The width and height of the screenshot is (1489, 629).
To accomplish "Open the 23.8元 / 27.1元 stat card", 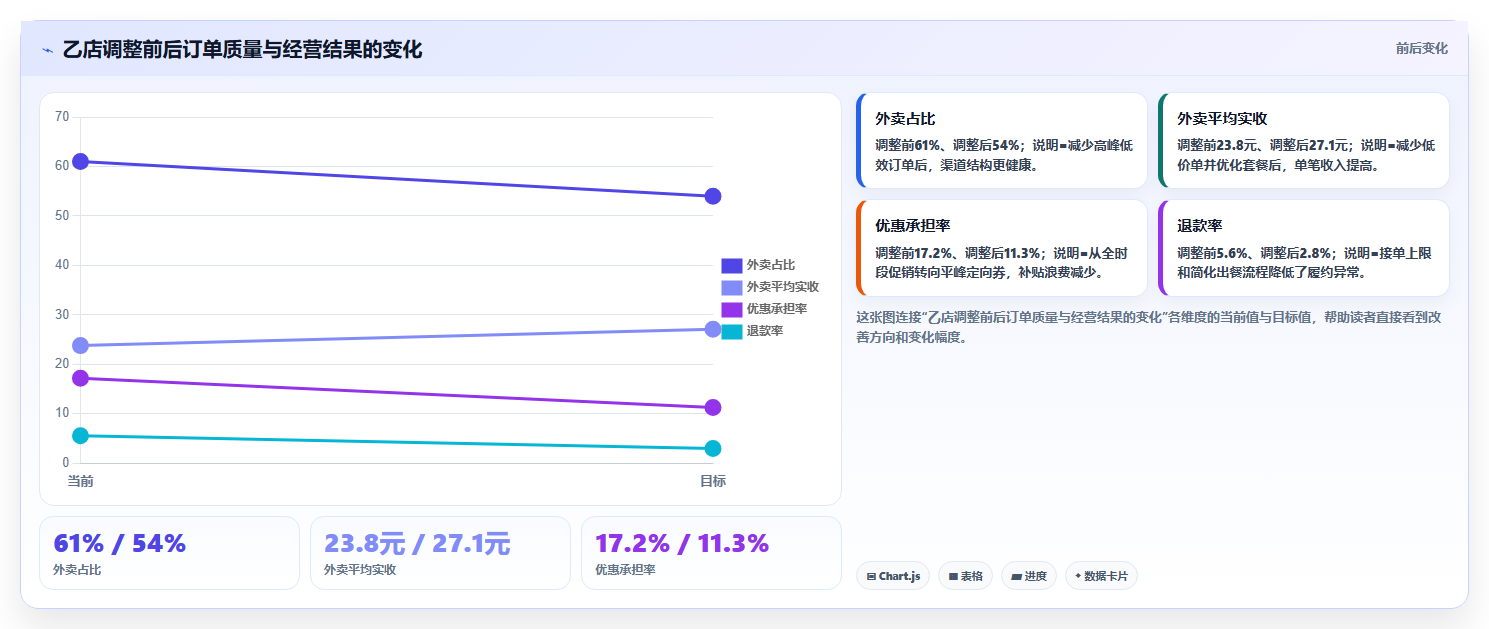I will tap(440, 553).
